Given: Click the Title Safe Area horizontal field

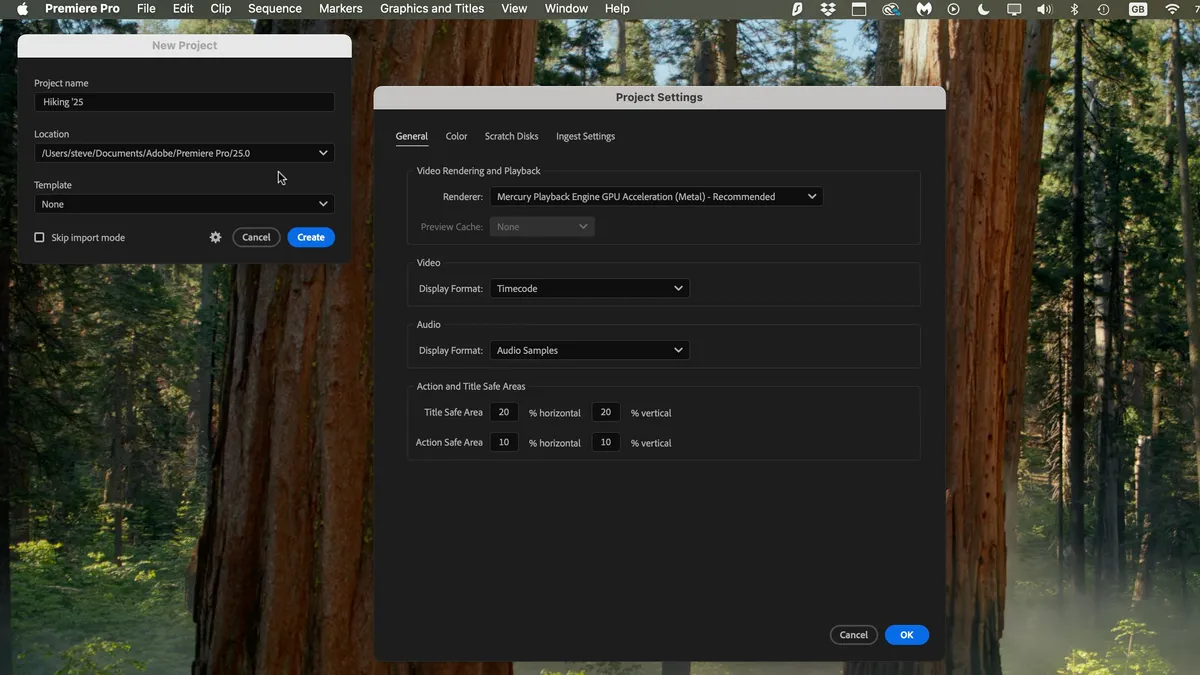Looking at the screenshot, I should pos(503,411).
